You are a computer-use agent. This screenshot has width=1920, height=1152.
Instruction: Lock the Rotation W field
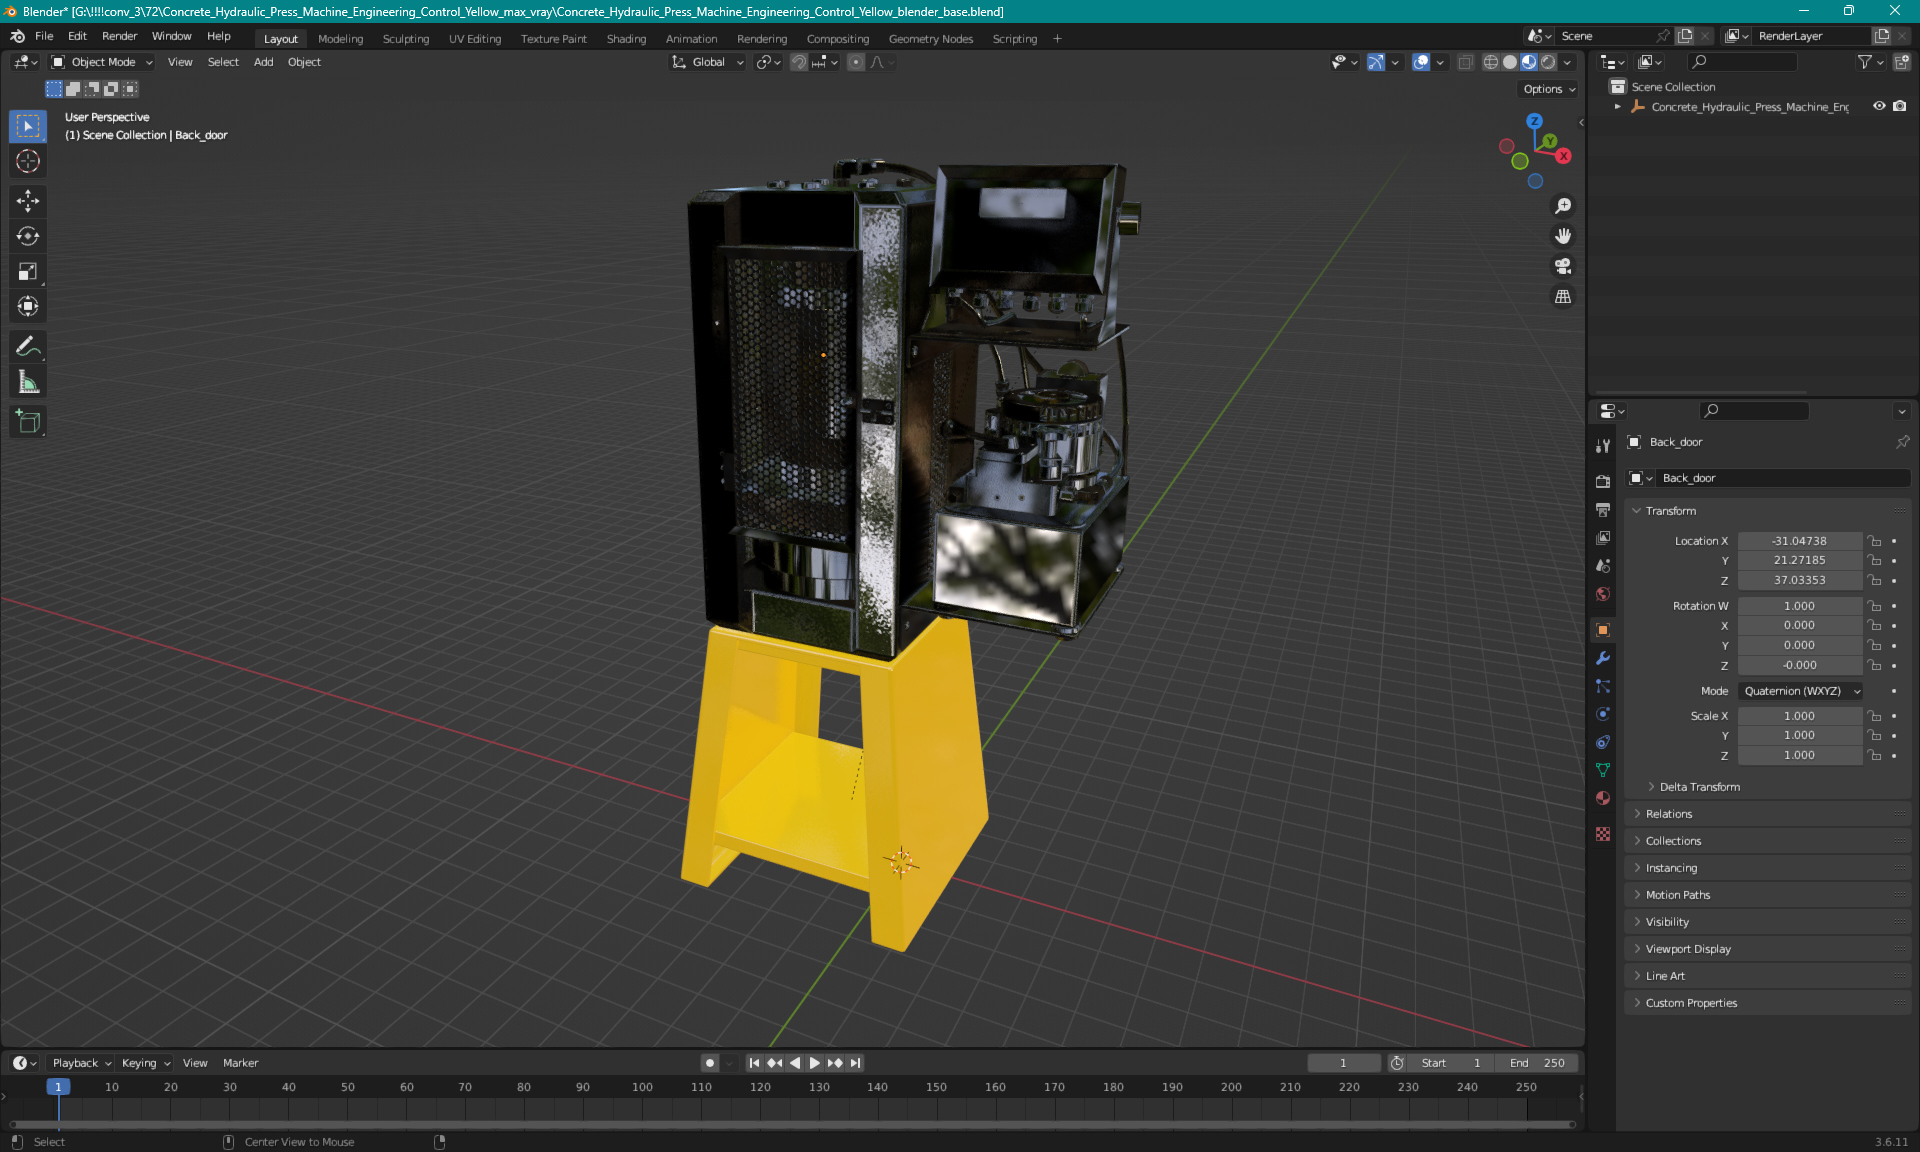(1875, 606)
